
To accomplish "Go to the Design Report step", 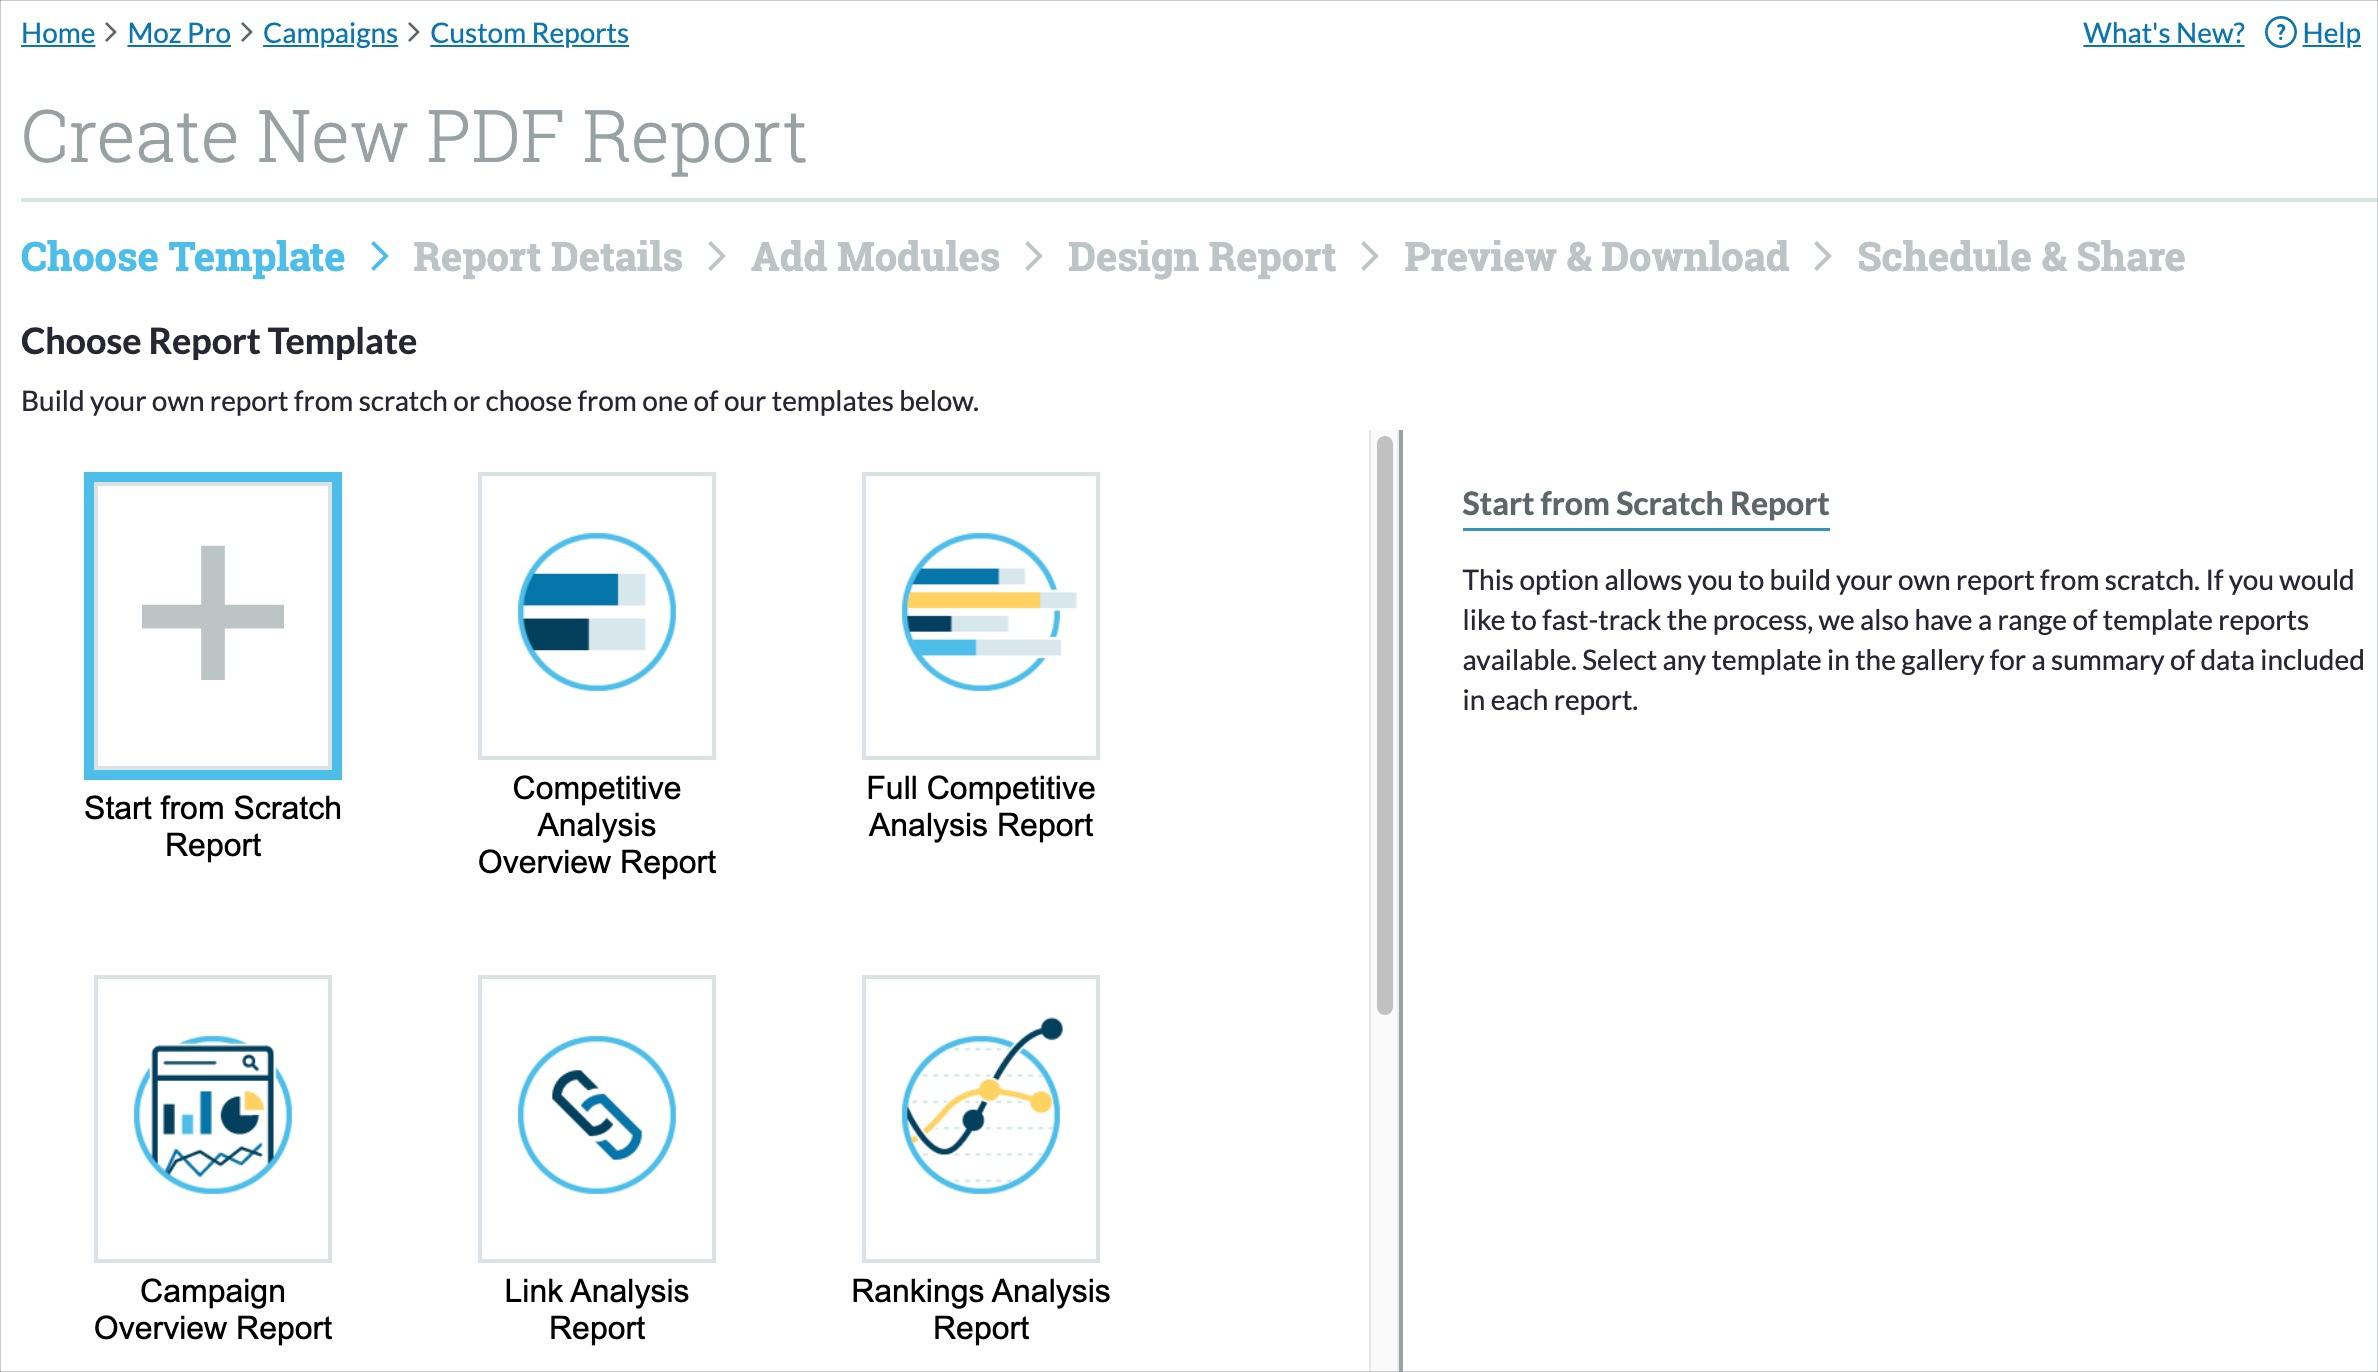I will (x=1201, y=257).
